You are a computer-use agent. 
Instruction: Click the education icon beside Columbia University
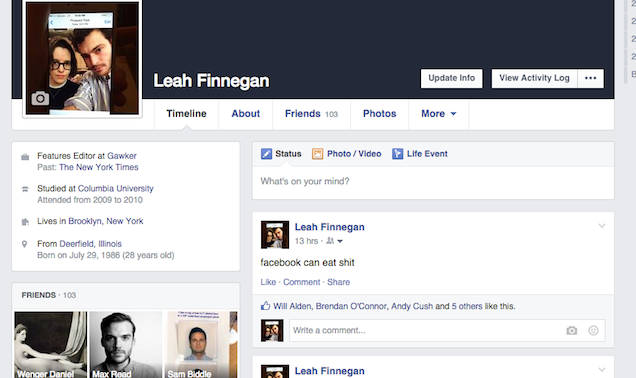point(25,189)
